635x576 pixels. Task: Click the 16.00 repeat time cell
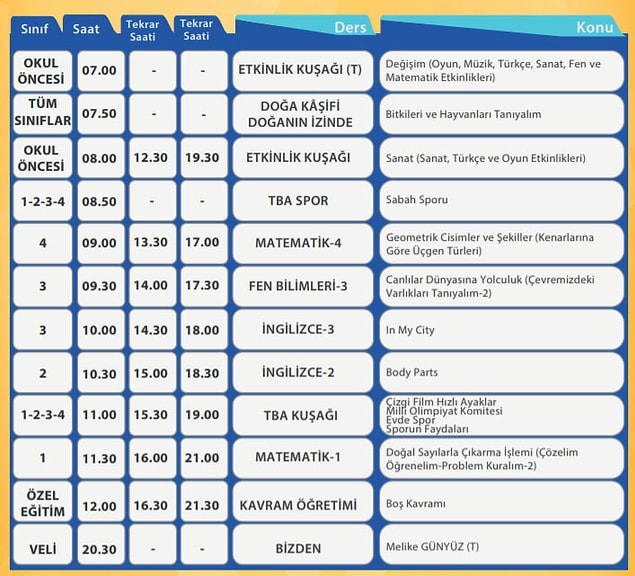(153, 459)
